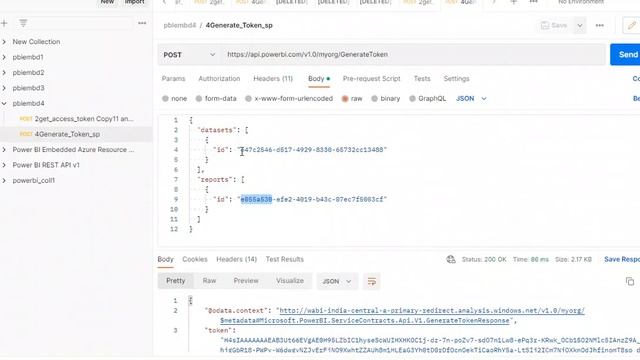This screenshot has height=360, width=640.
Task: Switch response view to Visualize
Action: click(x=290, y=281)
